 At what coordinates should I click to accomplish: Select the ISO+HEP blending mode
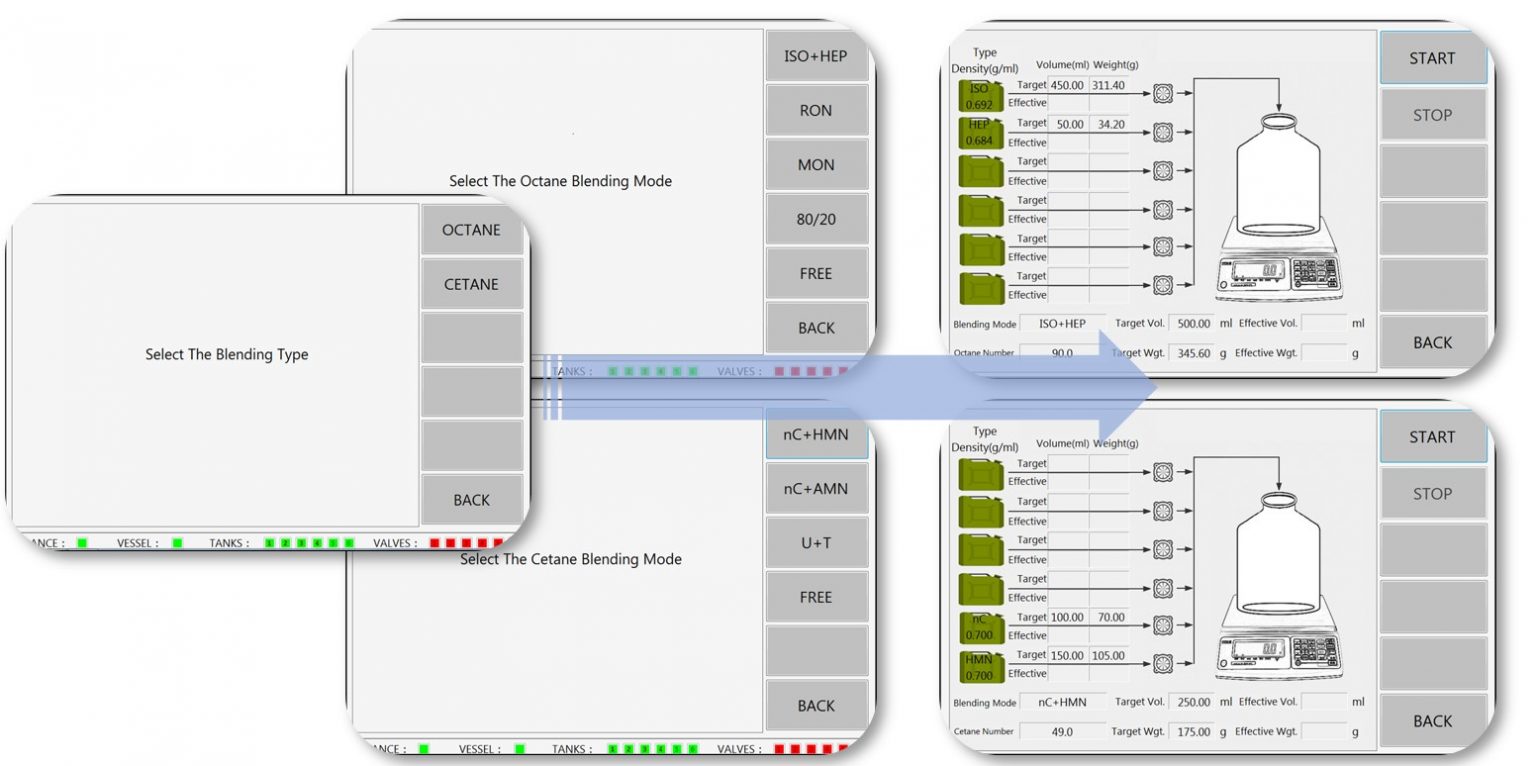816,56
